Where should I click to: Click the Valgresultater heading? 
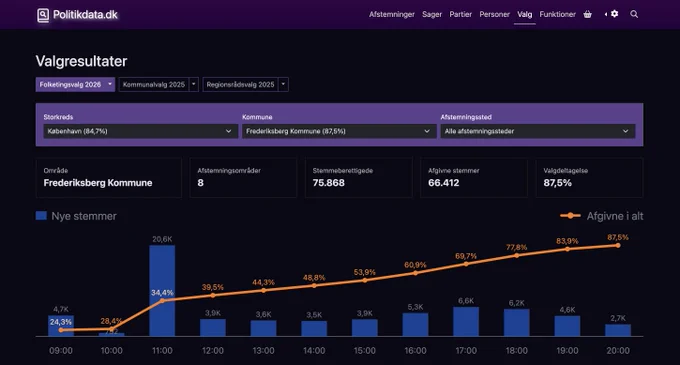pos(82,61)
